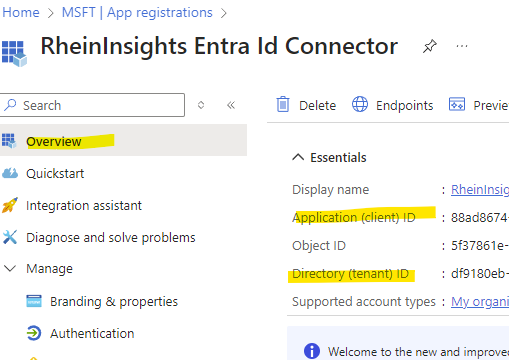Collapse the sidebar with double chevron
The height and width of the screenshot is (360, 509).
[x=231, y=105]
